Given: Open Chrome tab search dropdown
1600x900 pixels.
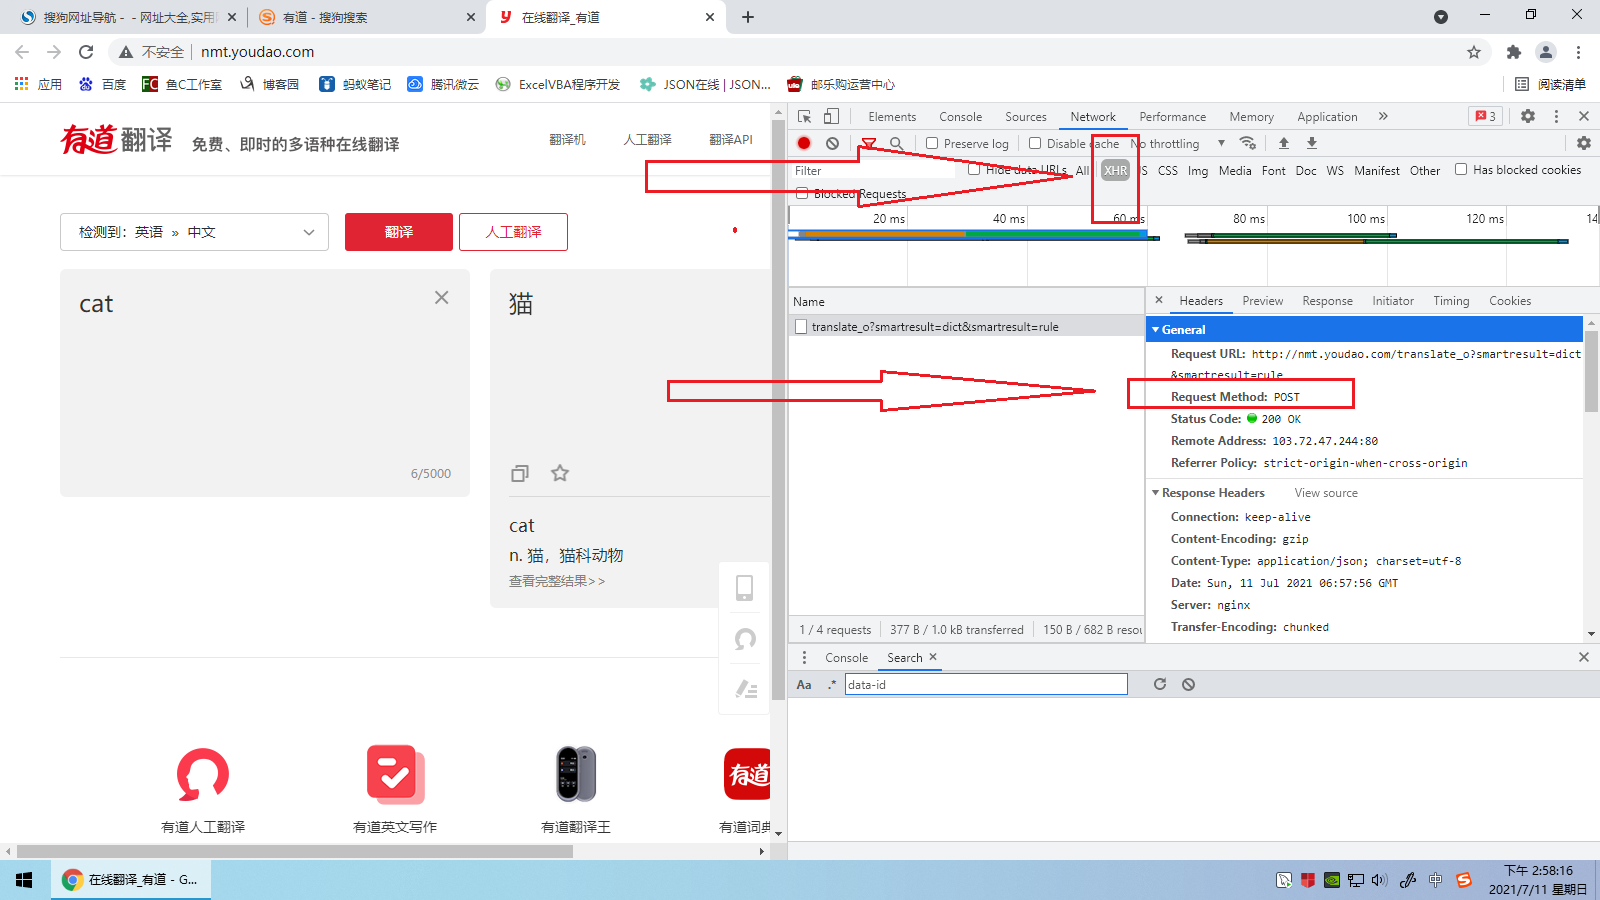Looking at the screenshot, I should [x=1441, y=17].
